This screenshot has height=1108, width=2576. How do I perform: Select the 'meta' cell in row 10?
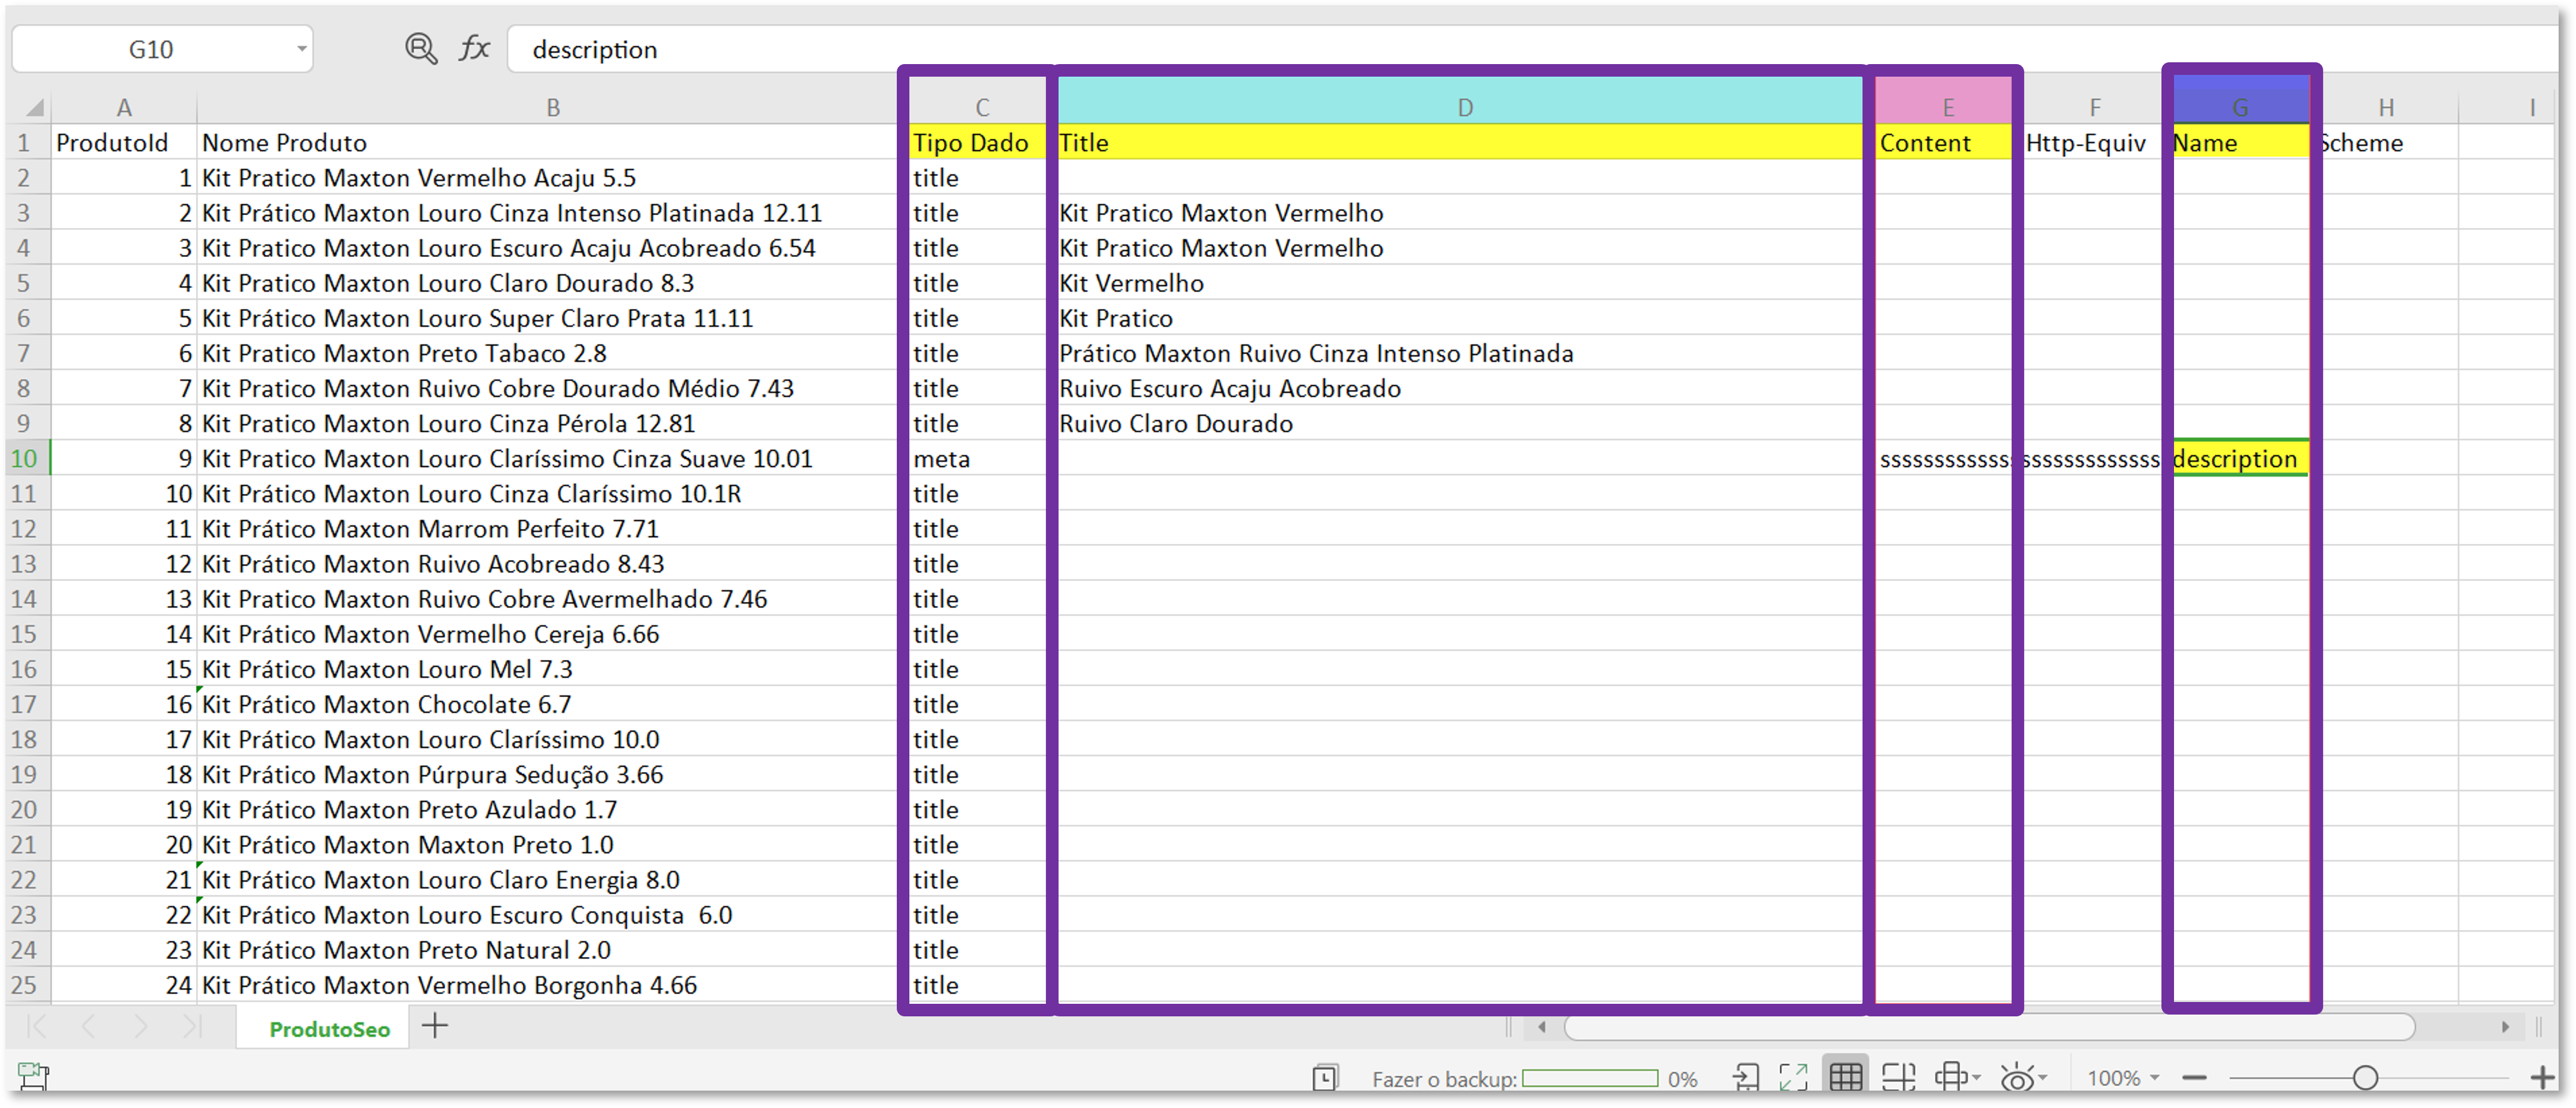pyautogui.click(x=978, y=458)
